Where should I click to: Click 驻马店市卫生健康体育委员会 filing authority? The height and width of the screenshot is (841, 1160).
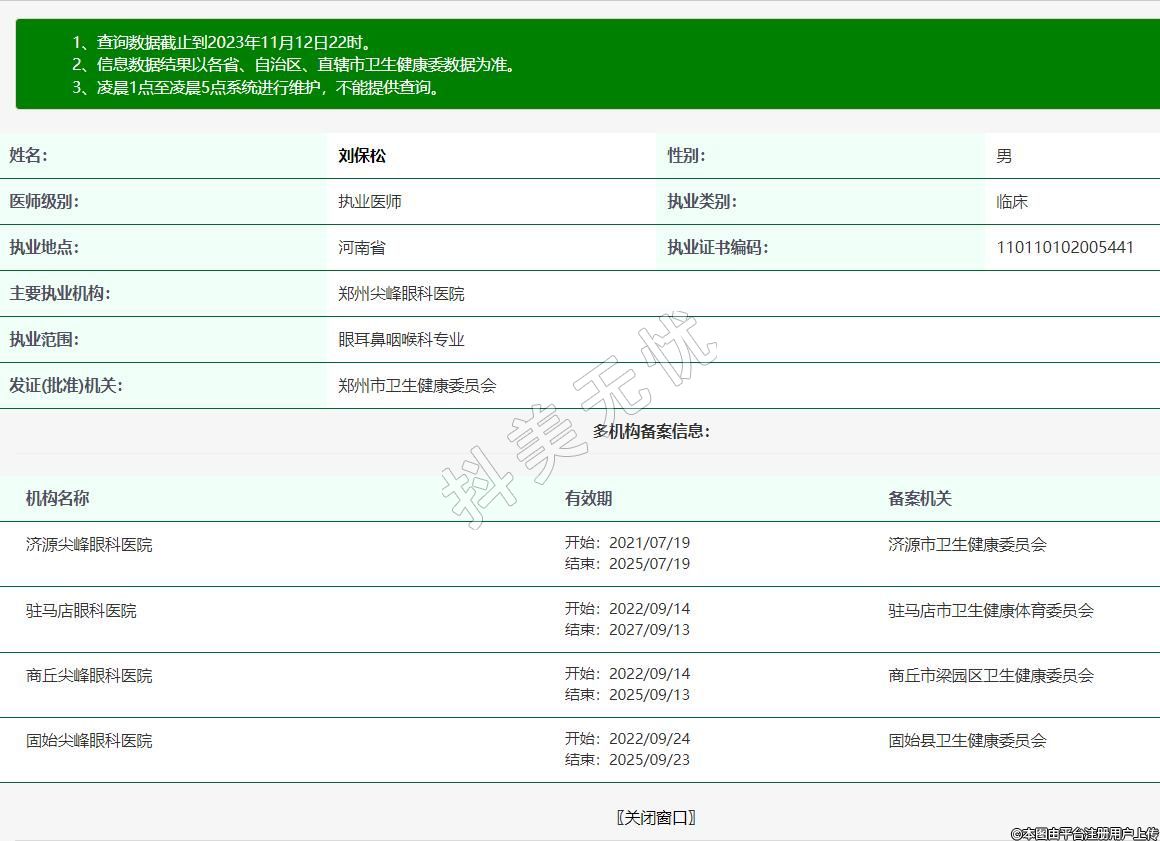pos(990,611)
